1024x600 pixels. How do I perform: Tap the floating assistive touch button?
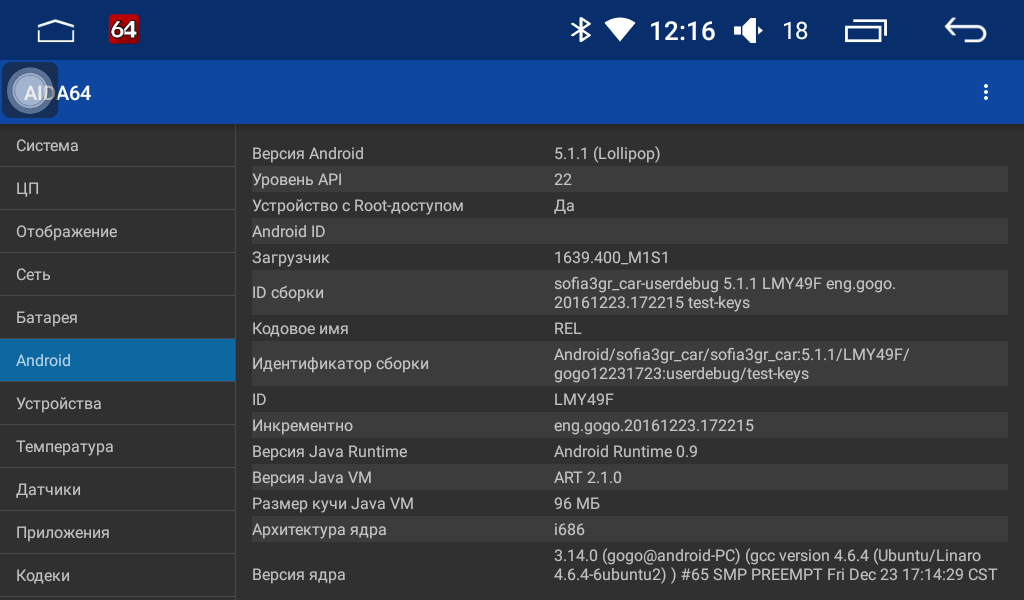[30, 91]
